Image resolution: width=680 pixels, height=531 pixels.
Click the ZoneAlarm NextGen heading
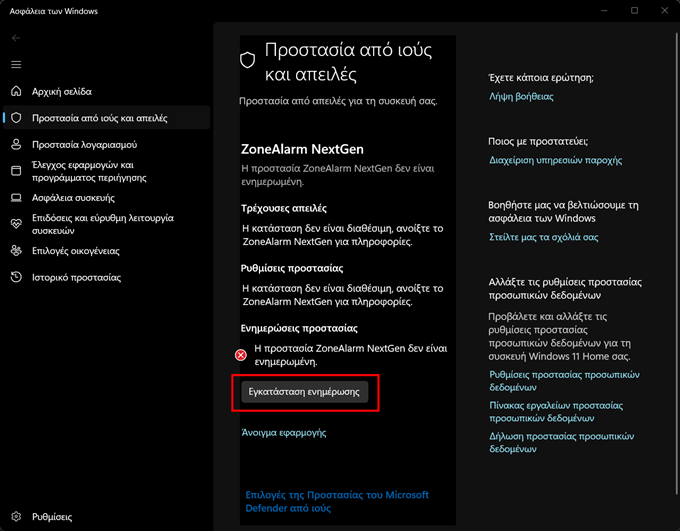pos(302,149)
